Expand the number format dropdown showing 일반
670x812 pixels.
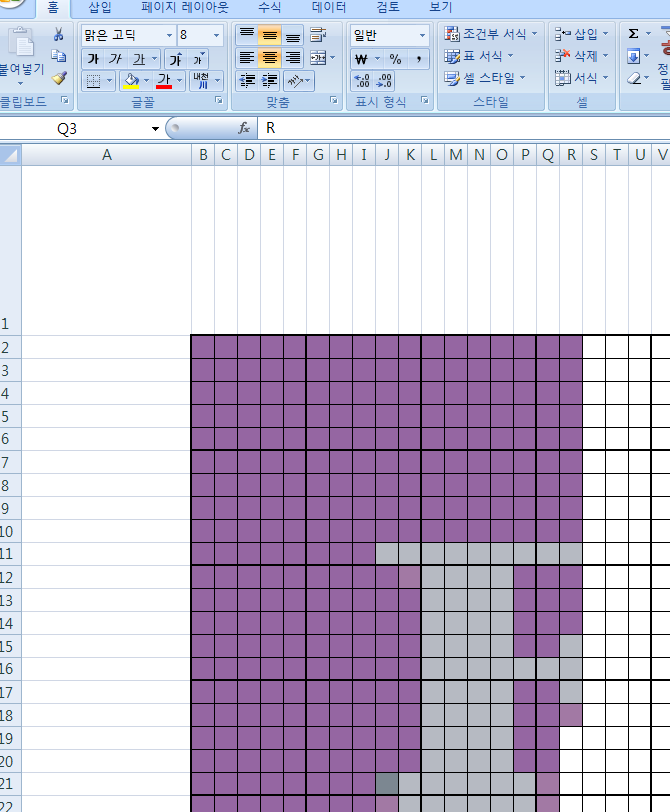click(422, 35)
